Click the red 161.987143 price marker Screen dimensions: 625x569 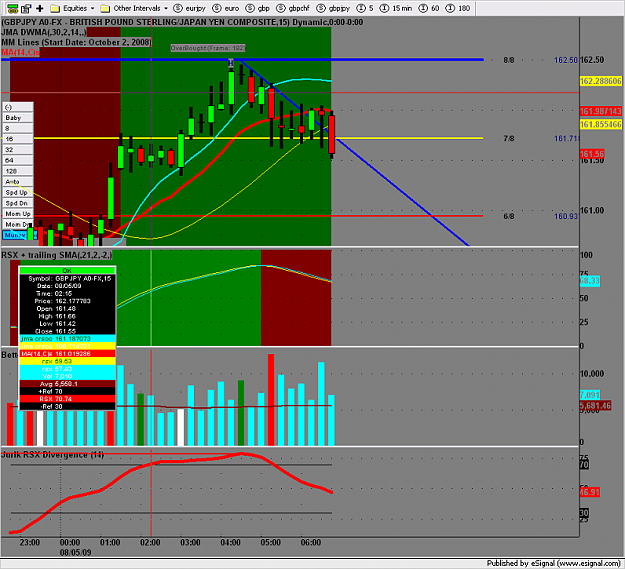click(x=600, y=112)
